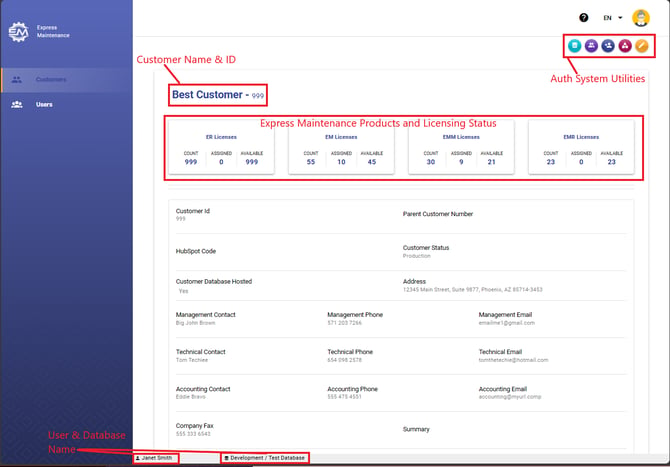The height and width of the screenshot is (467, 670).
Task: Click Management Phone number value
Action: click(x=344, y=323)
